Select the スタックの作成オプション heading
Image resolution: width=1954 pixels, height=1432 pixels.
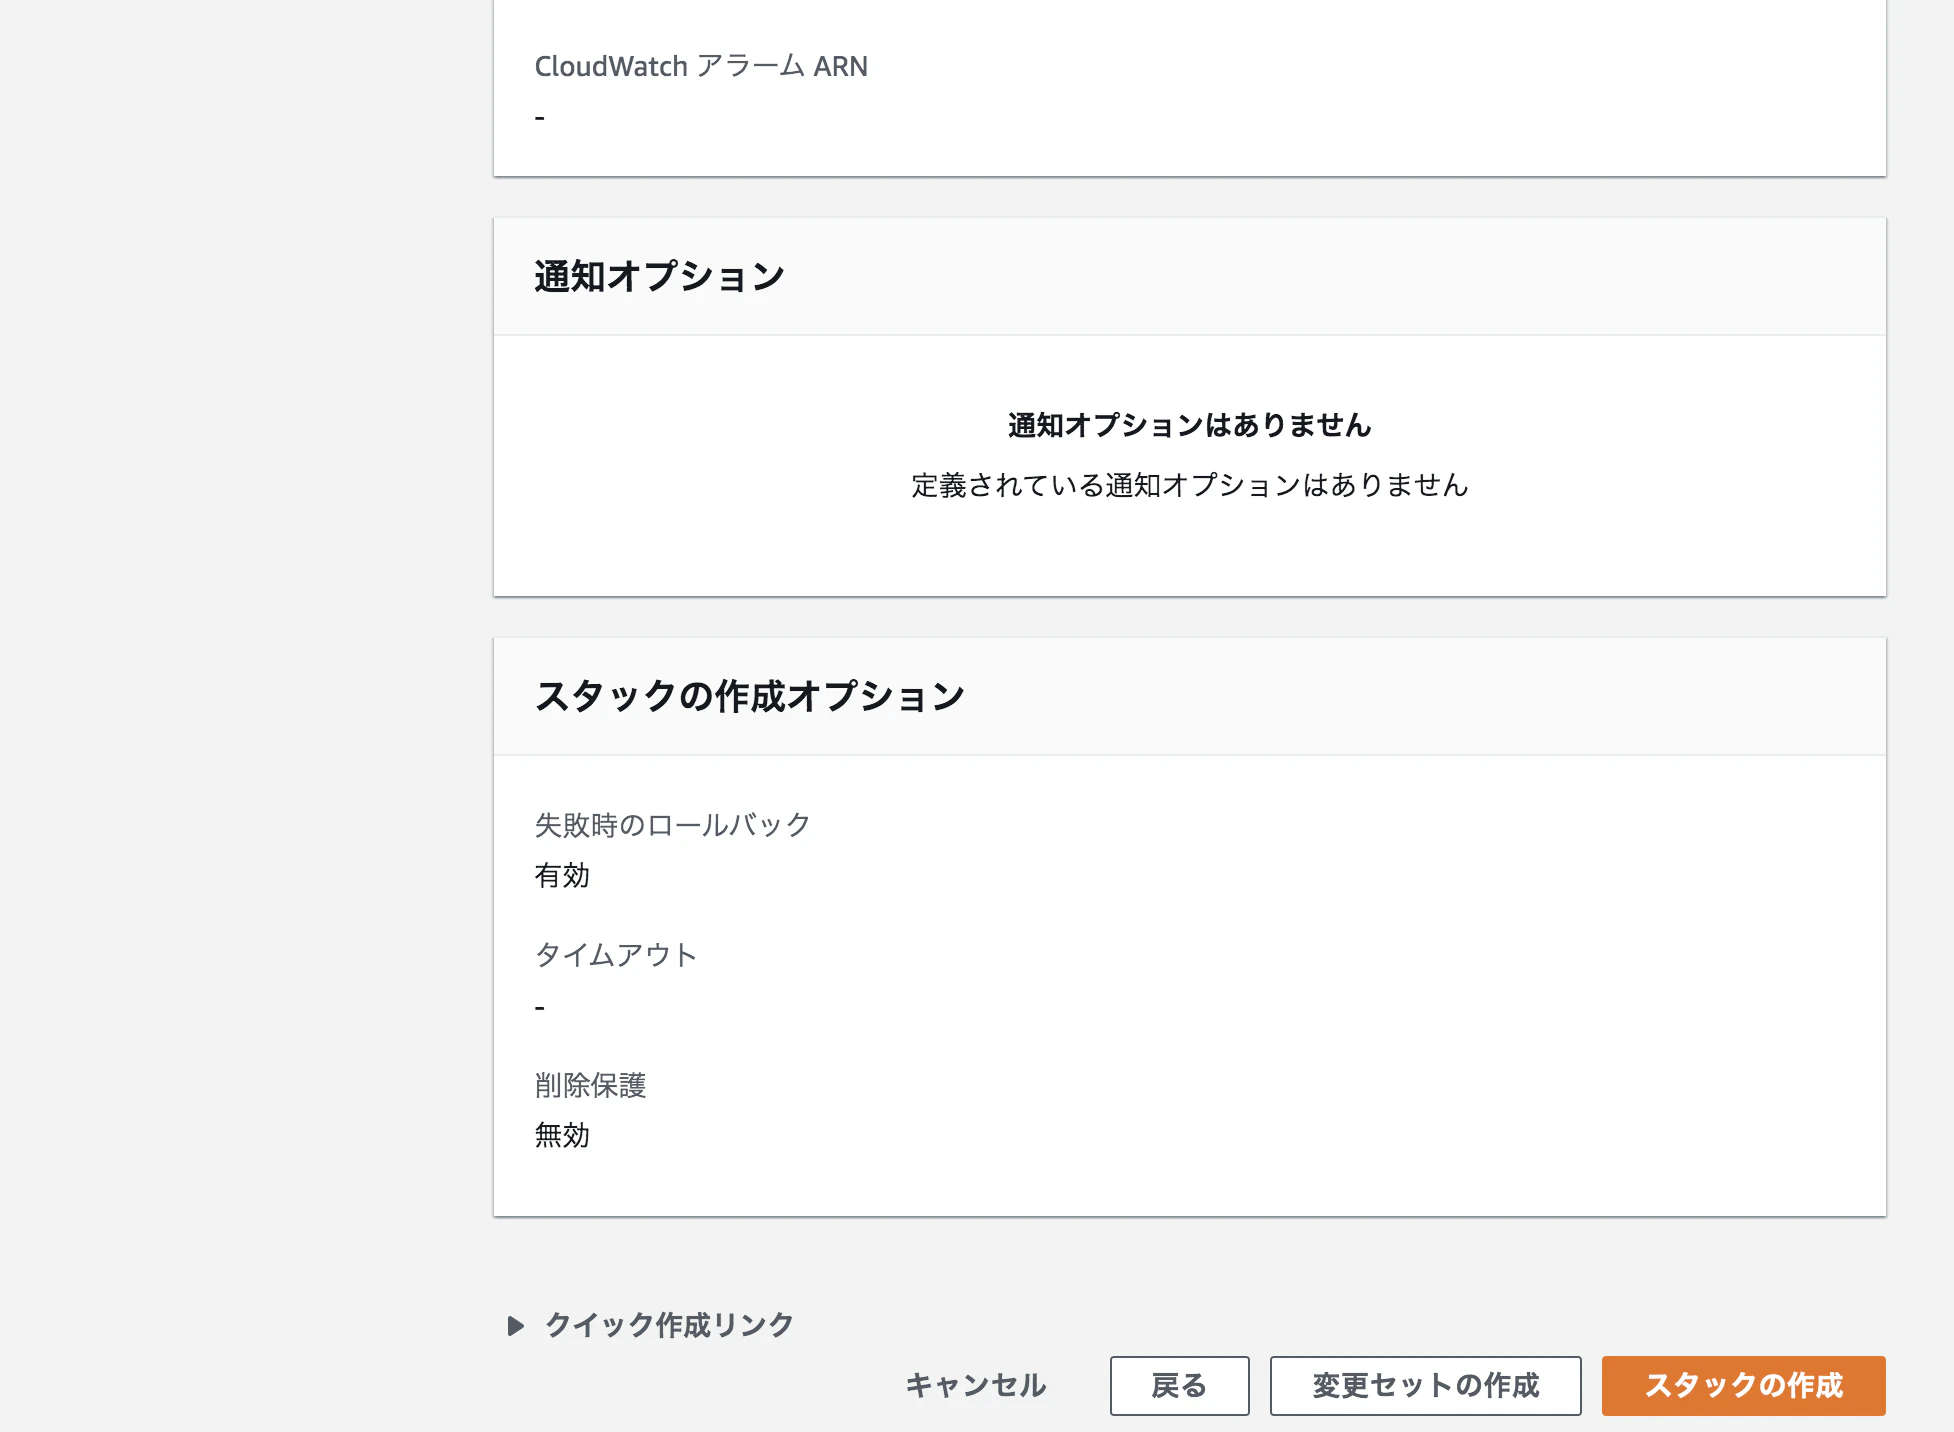[x=749, y=696]
